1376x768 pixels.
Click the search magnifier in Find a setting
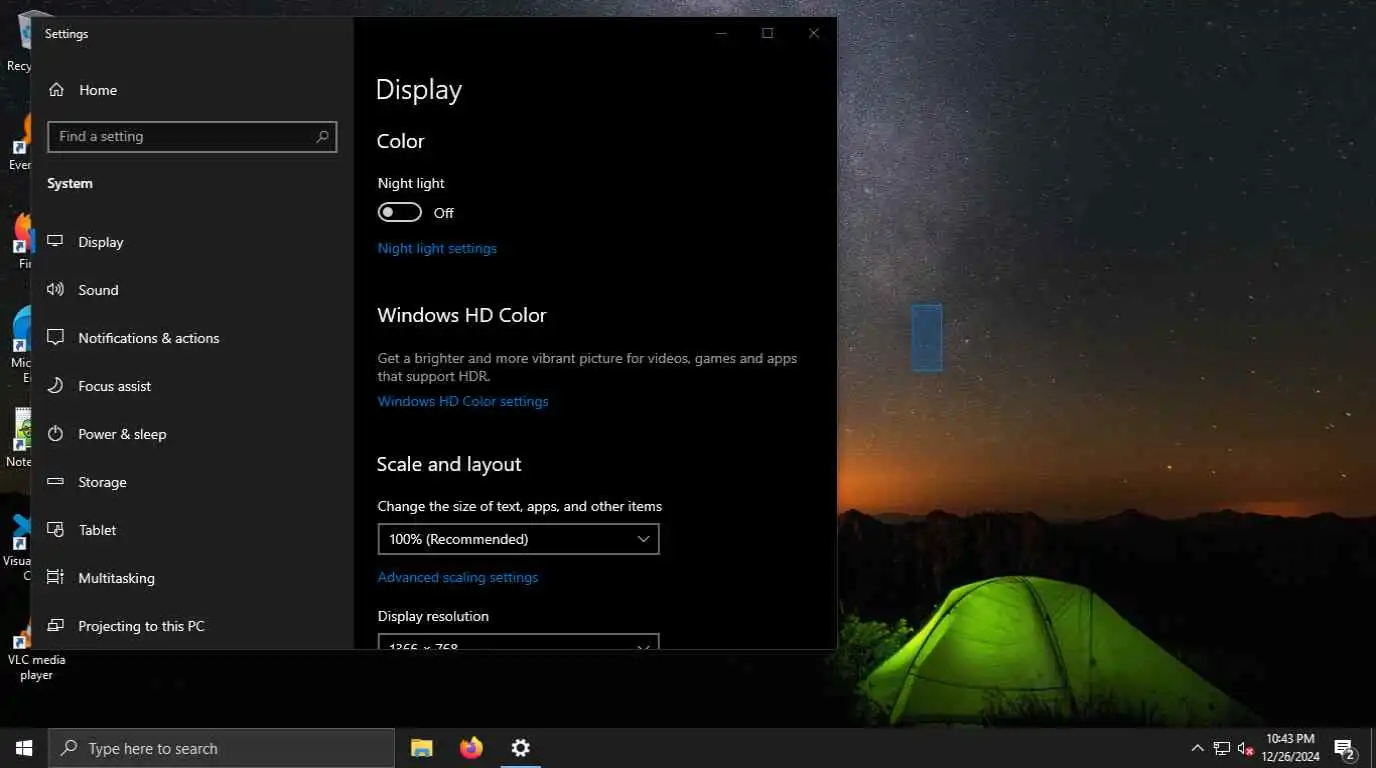(x=322, y=137)
